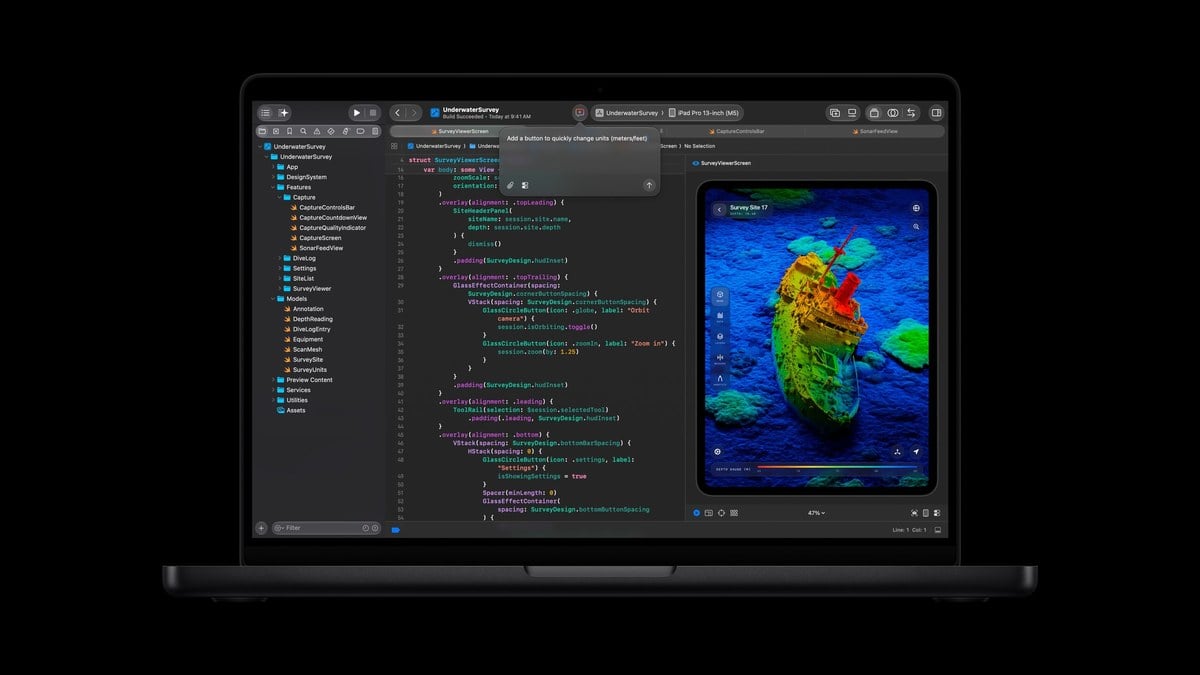Toggle live preview mode button

697,513
